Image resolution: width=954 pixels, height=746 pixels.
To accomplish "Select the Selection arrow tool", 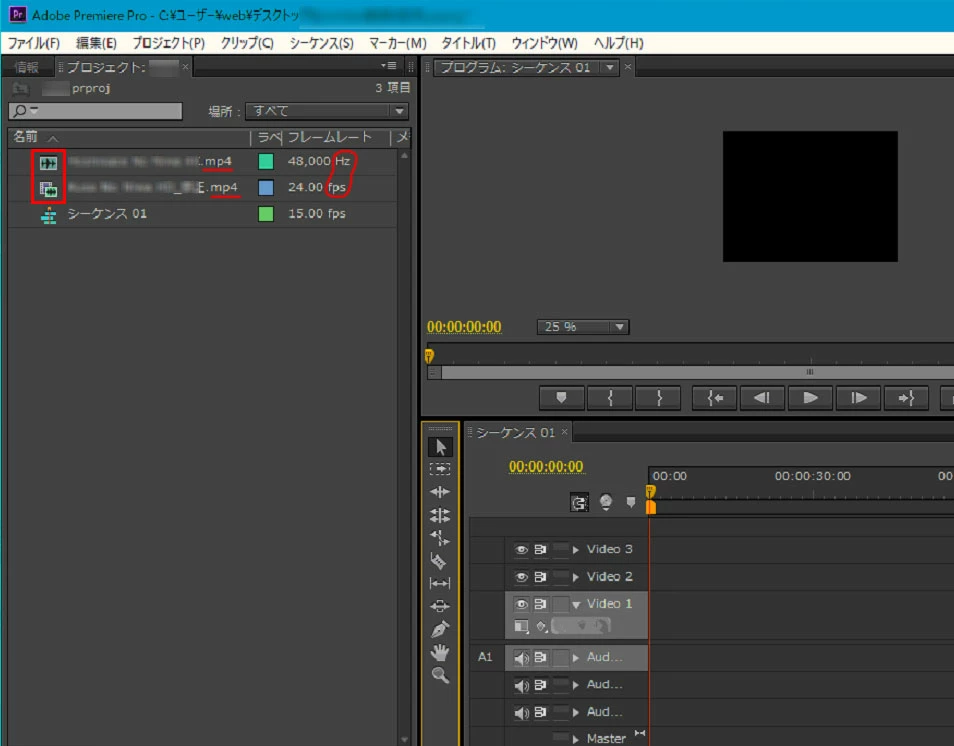I will 440,447.
